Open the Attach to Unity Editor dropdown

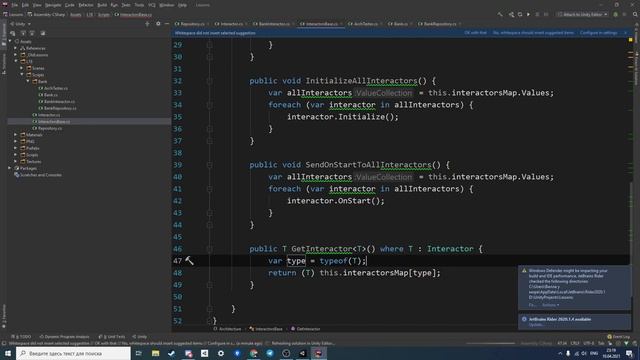(582, 14)
